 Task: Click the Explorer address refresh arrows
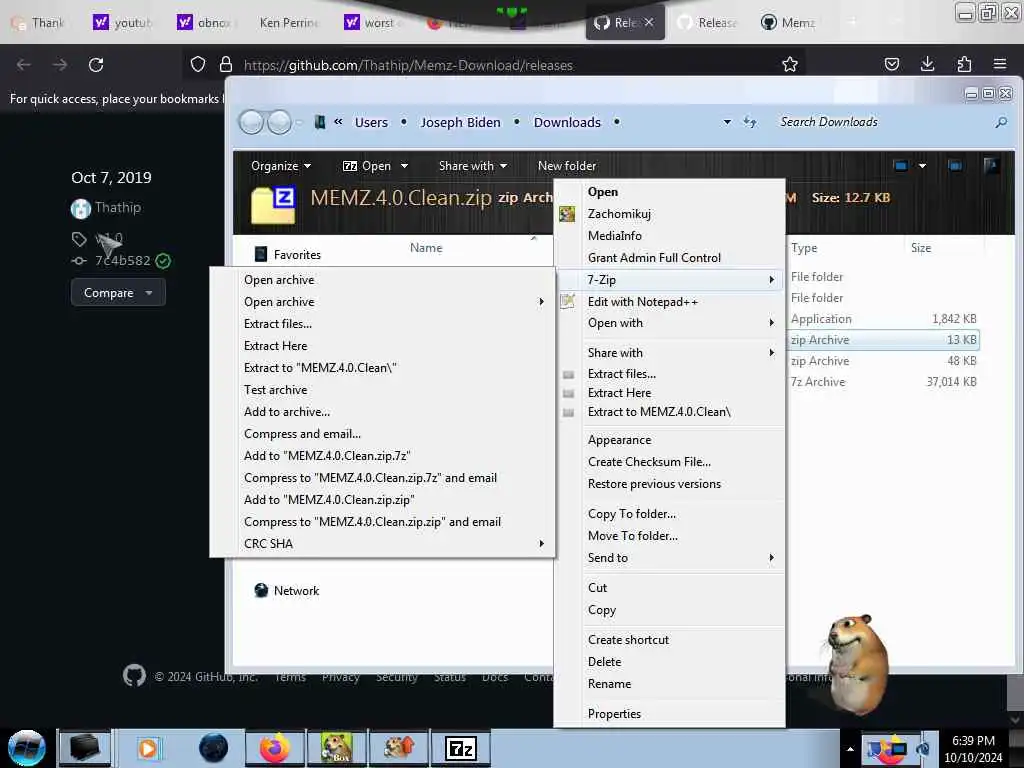[750, 122]
